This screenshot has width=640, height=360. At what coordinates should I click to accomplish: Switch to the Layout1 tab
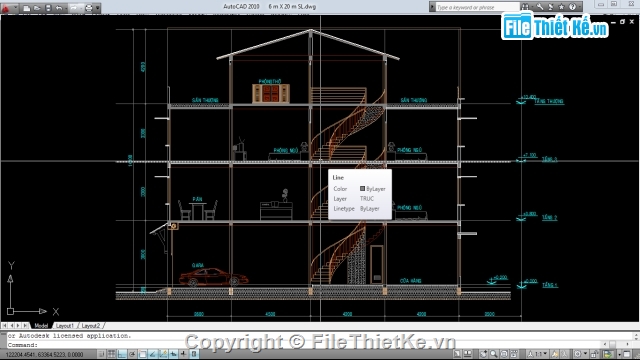click(x=64, y=326)
